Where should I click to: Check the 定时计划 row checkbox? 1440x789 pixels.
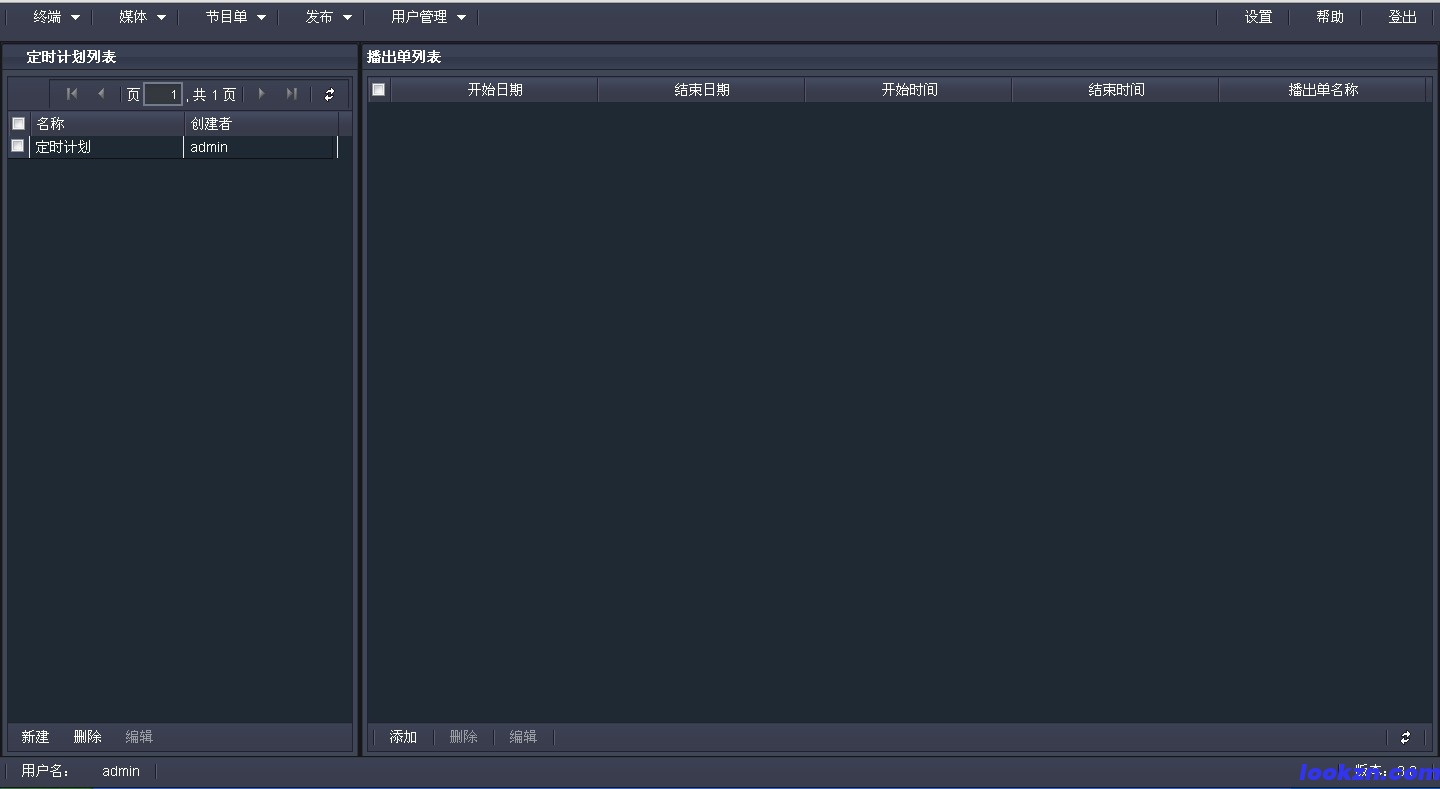tap(18, 146)
